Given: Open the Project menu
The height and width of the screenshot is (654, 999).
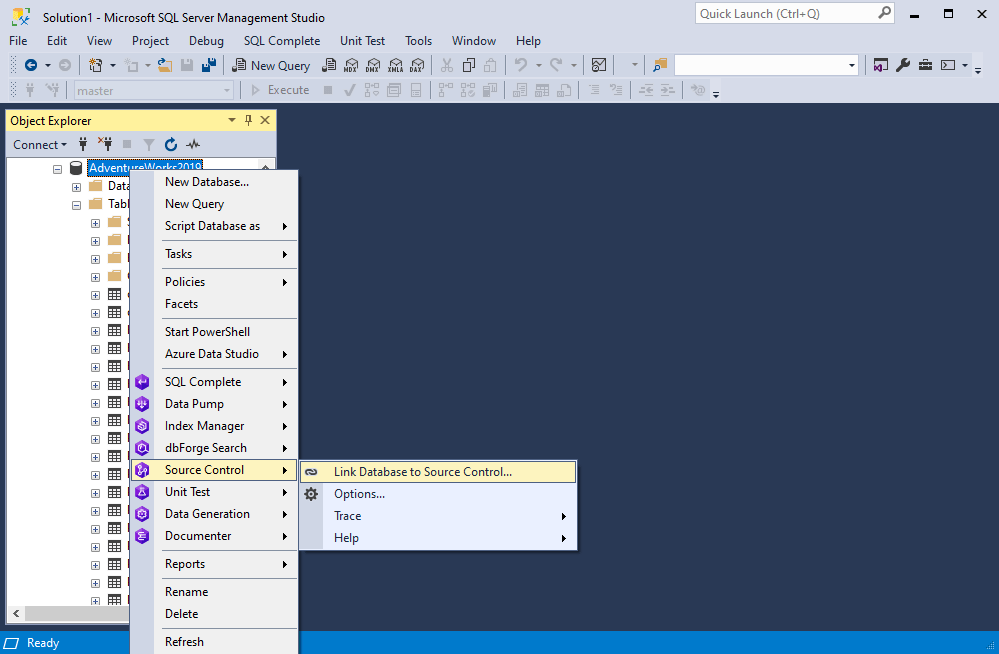Looking at the screenshot, I should (150, 41).
